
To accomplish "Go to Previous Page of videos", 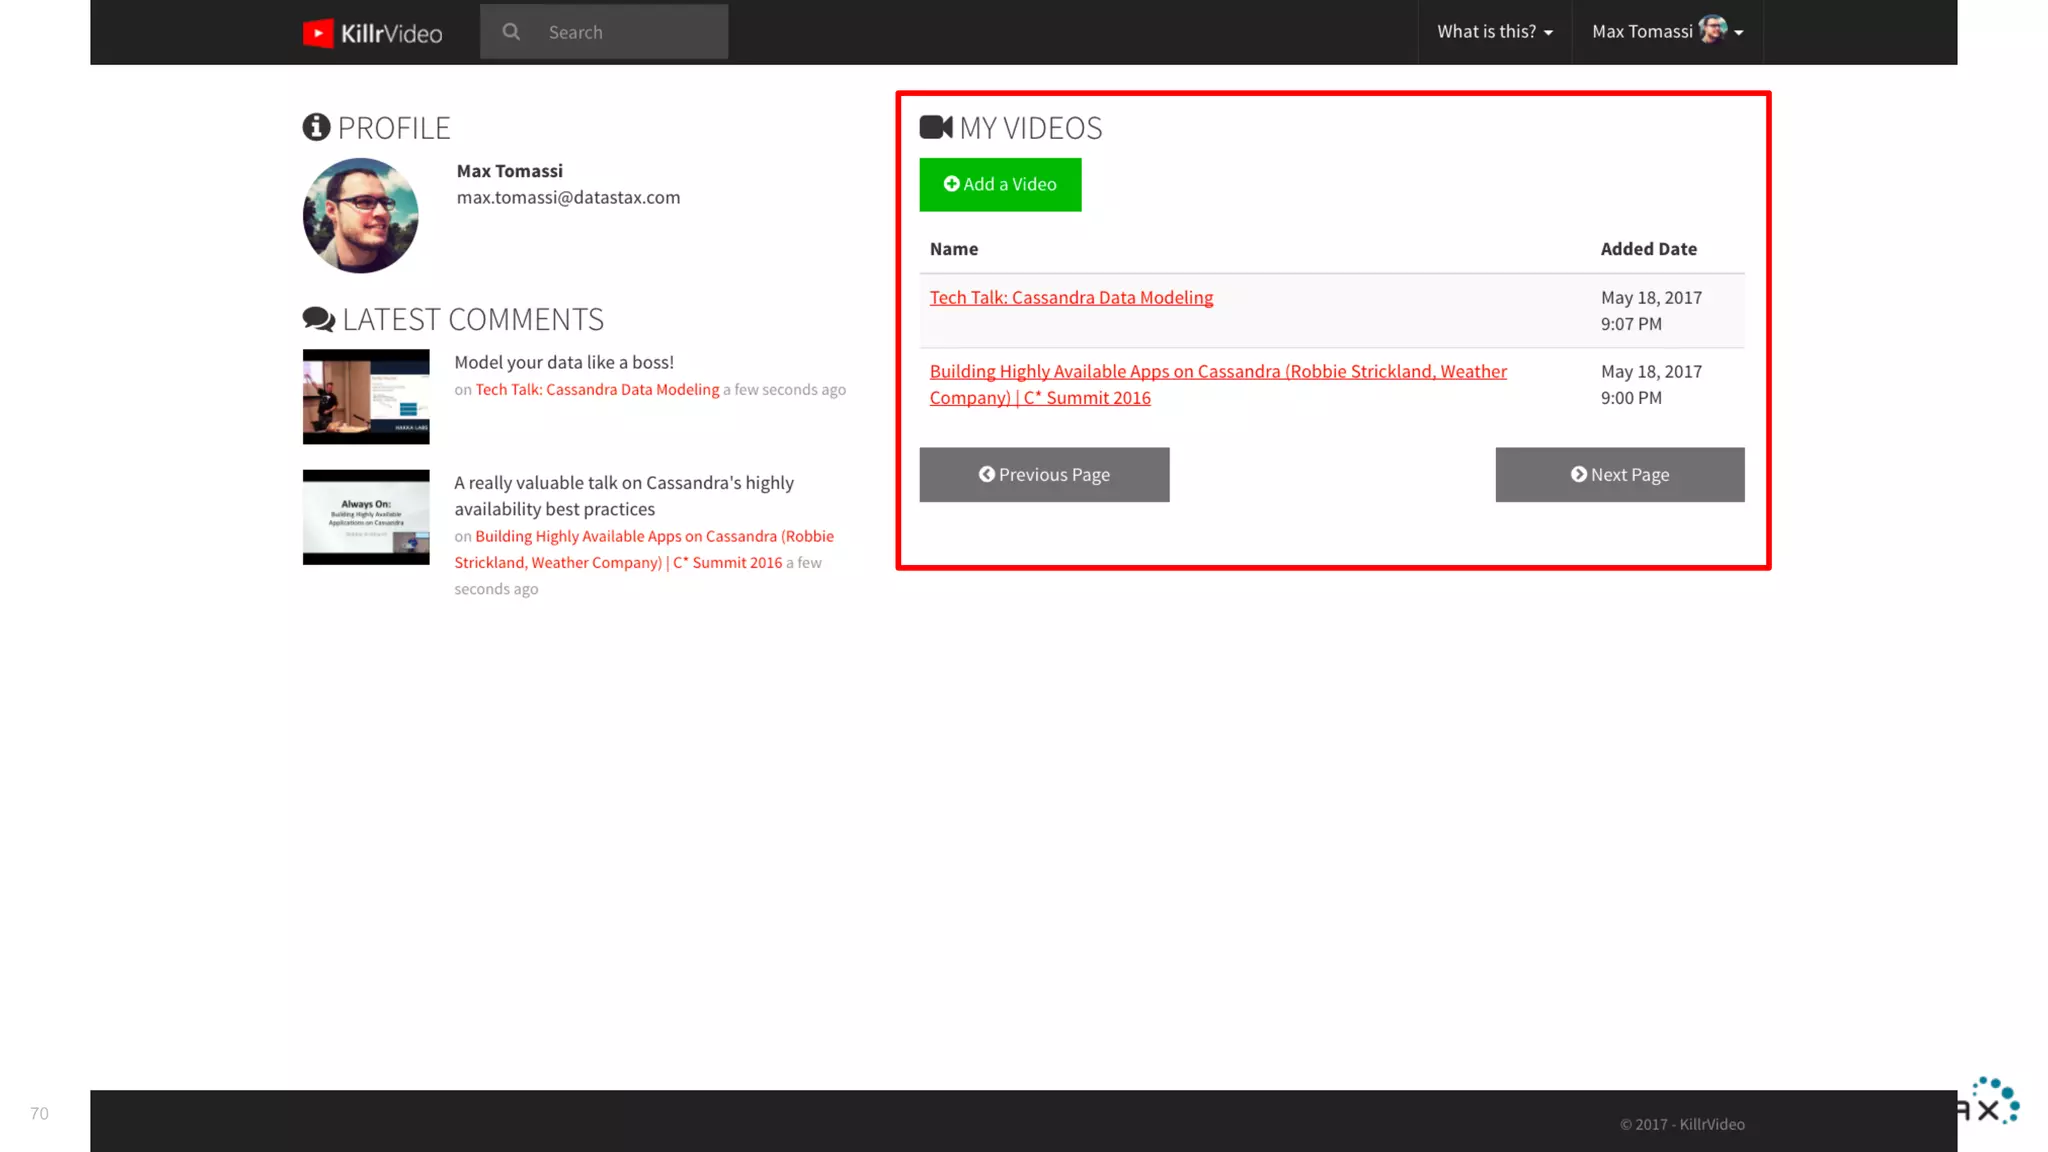I will pos(1044,474).
